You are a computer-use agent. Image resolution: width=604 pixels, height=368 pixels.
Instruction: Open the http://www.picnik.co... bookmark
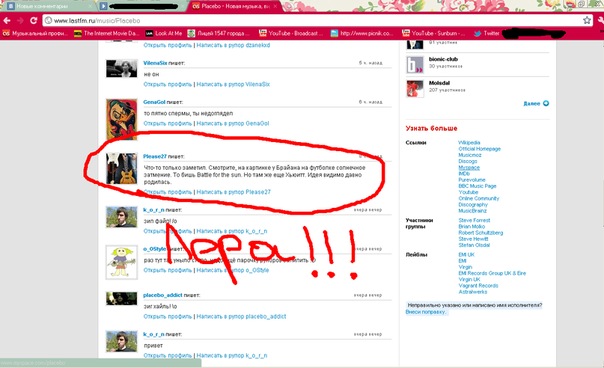[362, 34]
